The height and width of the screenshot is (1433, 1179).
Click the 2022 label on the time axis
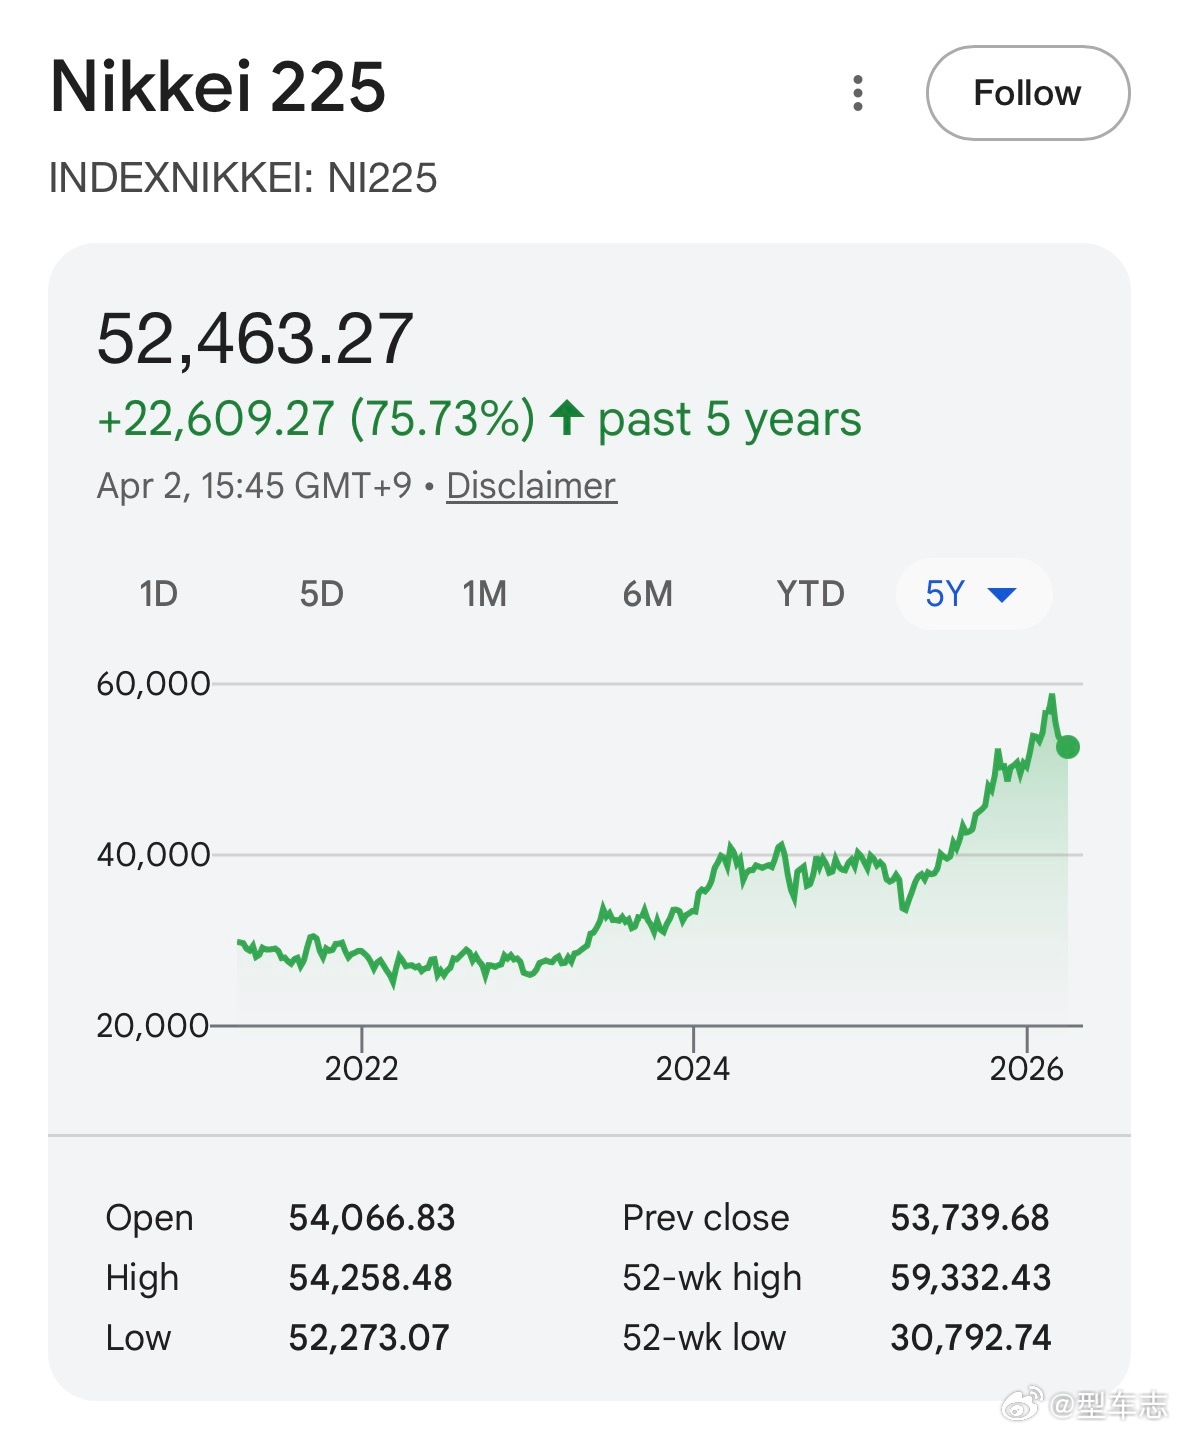361,1068
